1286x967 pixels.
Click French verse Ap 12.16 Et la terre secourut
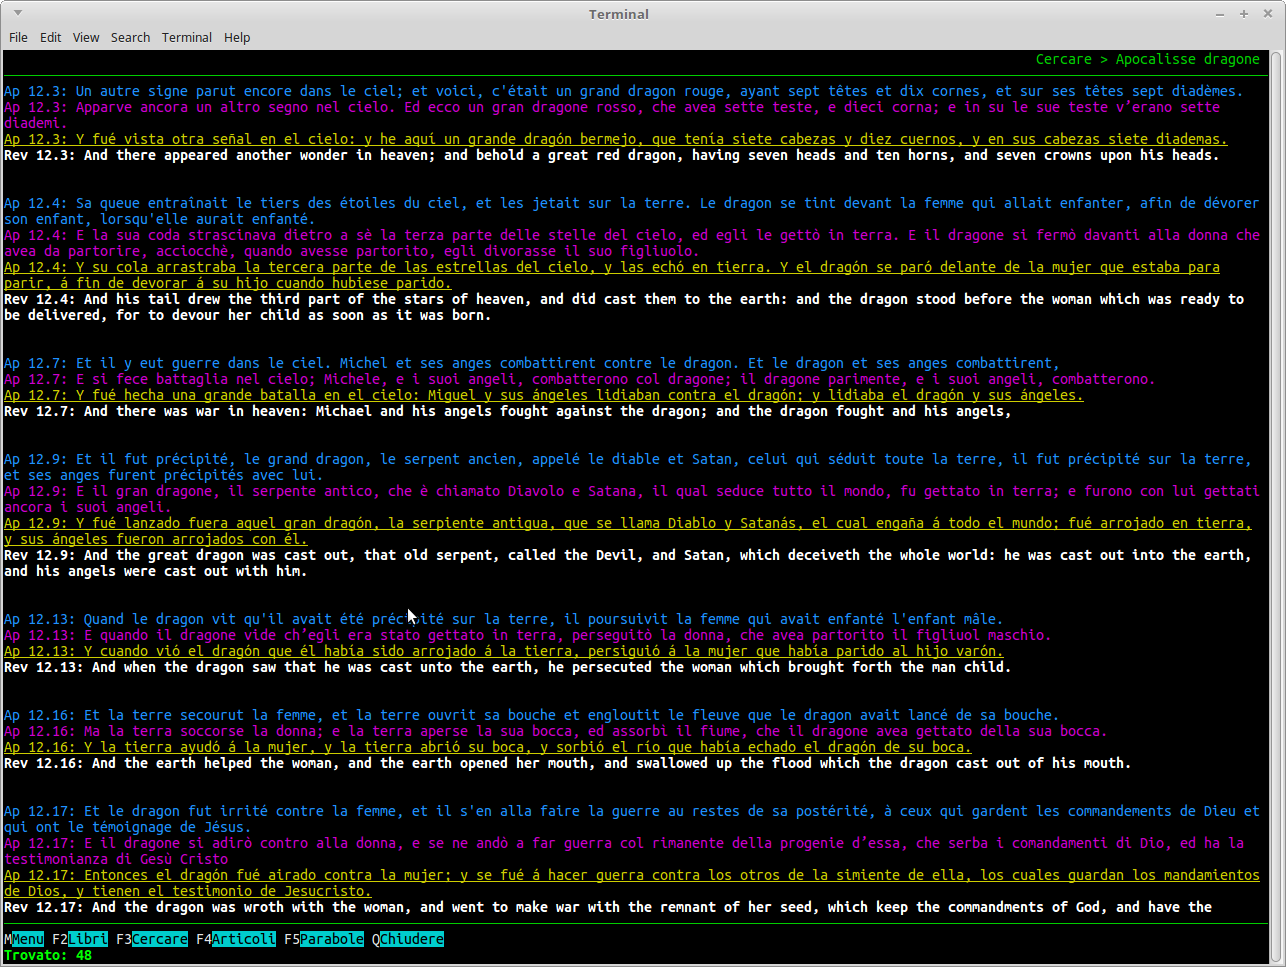tap(532, 715)
